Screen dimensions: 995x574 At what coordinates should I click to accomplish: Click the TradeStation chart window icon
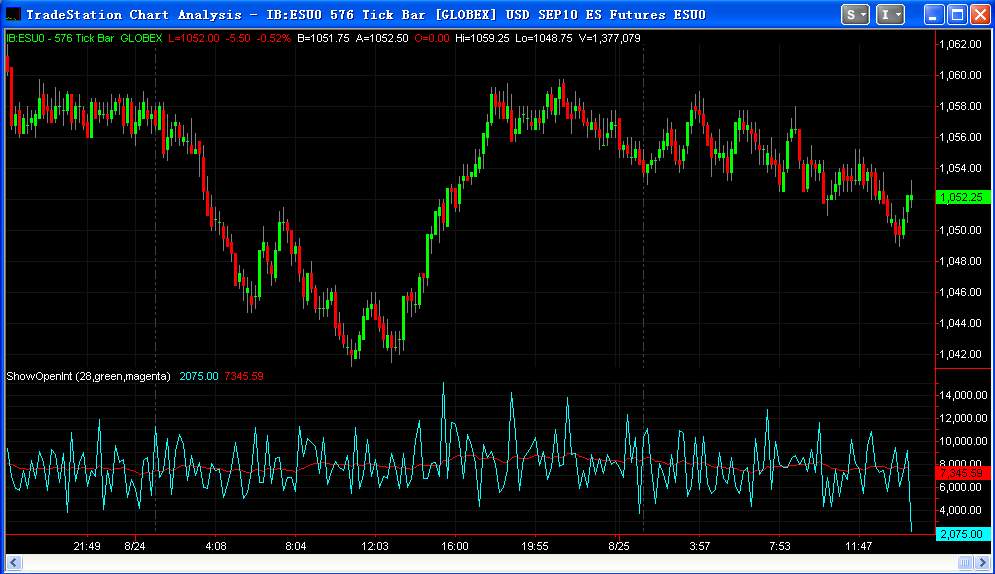[12, 14]
